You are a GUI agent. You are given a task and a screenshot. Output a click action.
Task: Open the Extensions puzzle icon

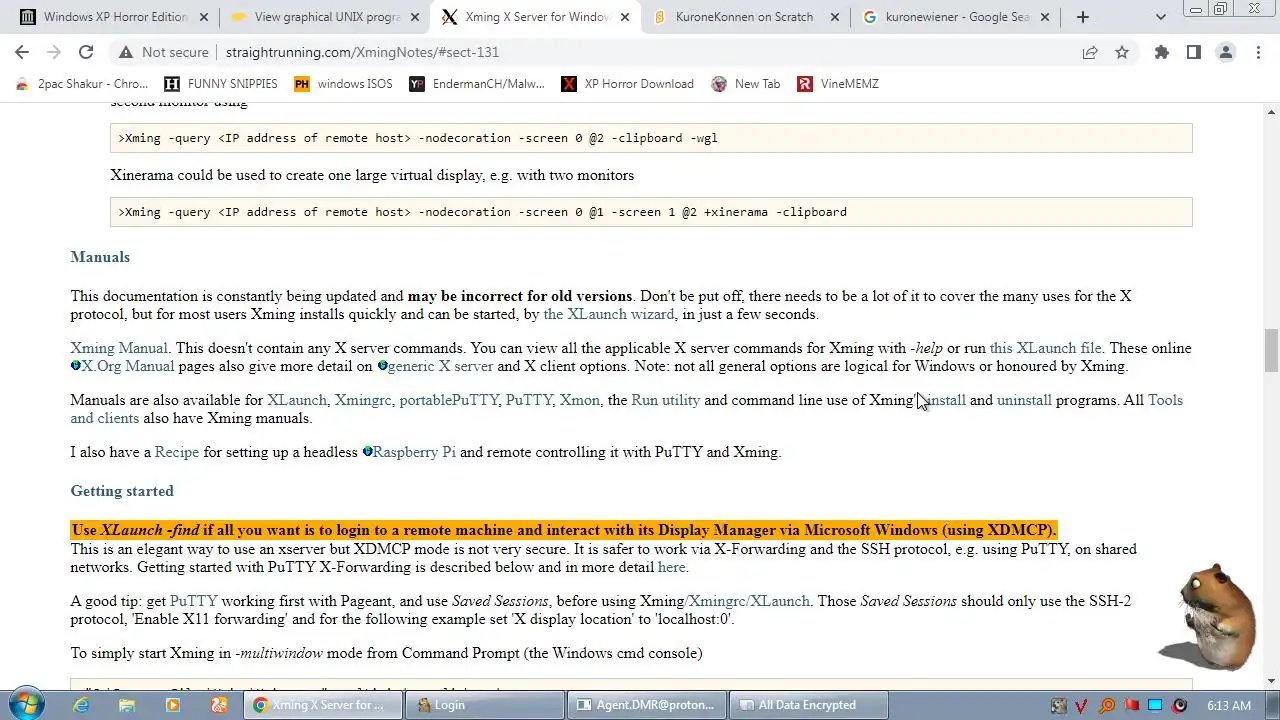(1162, 52)
